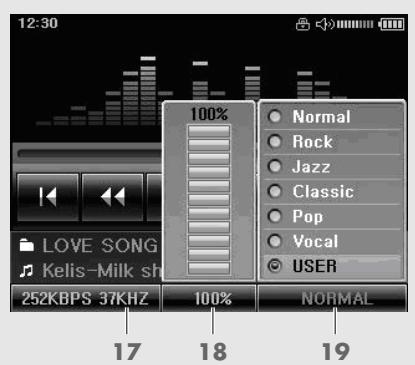415x365 pixels.
Task: Open the NORMAL equalizer status button
Action: [x=332, y=298]
